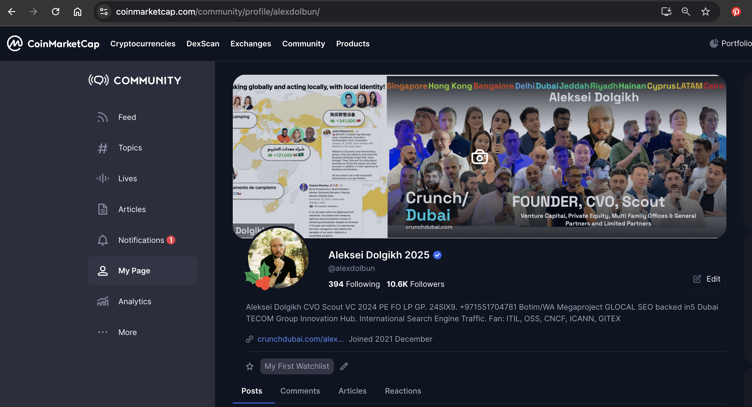Open the Products navigation menu
This screenshot has height=407, width=752.
pos(352,44)
